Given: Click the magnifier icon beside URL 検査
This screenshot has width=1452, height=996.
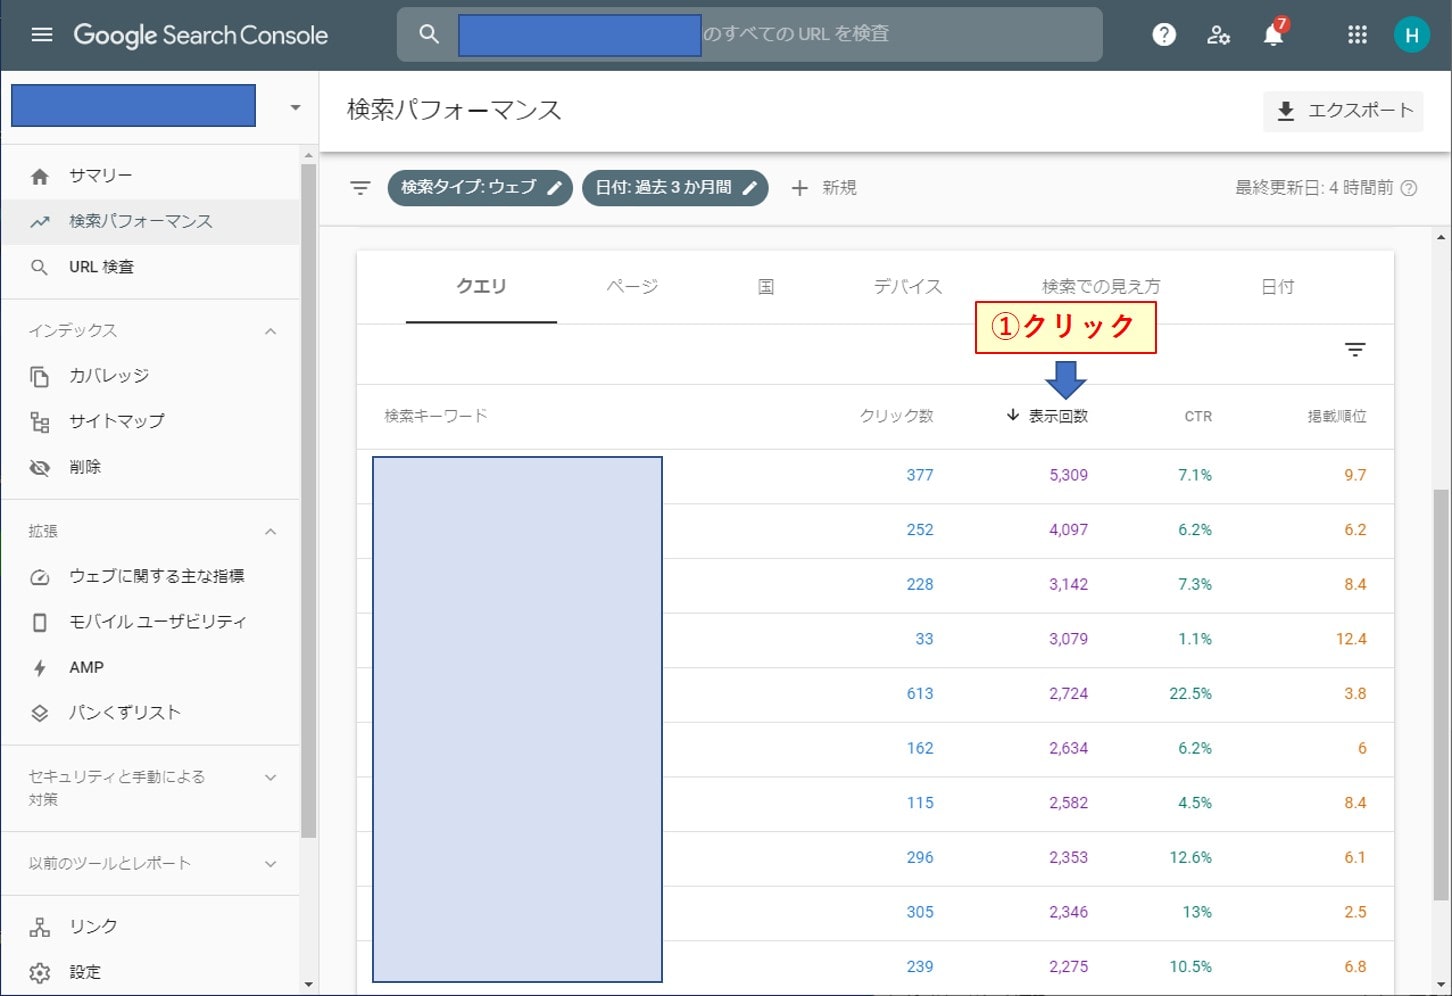Looking at the screenshot, I should tap(40, 267).
